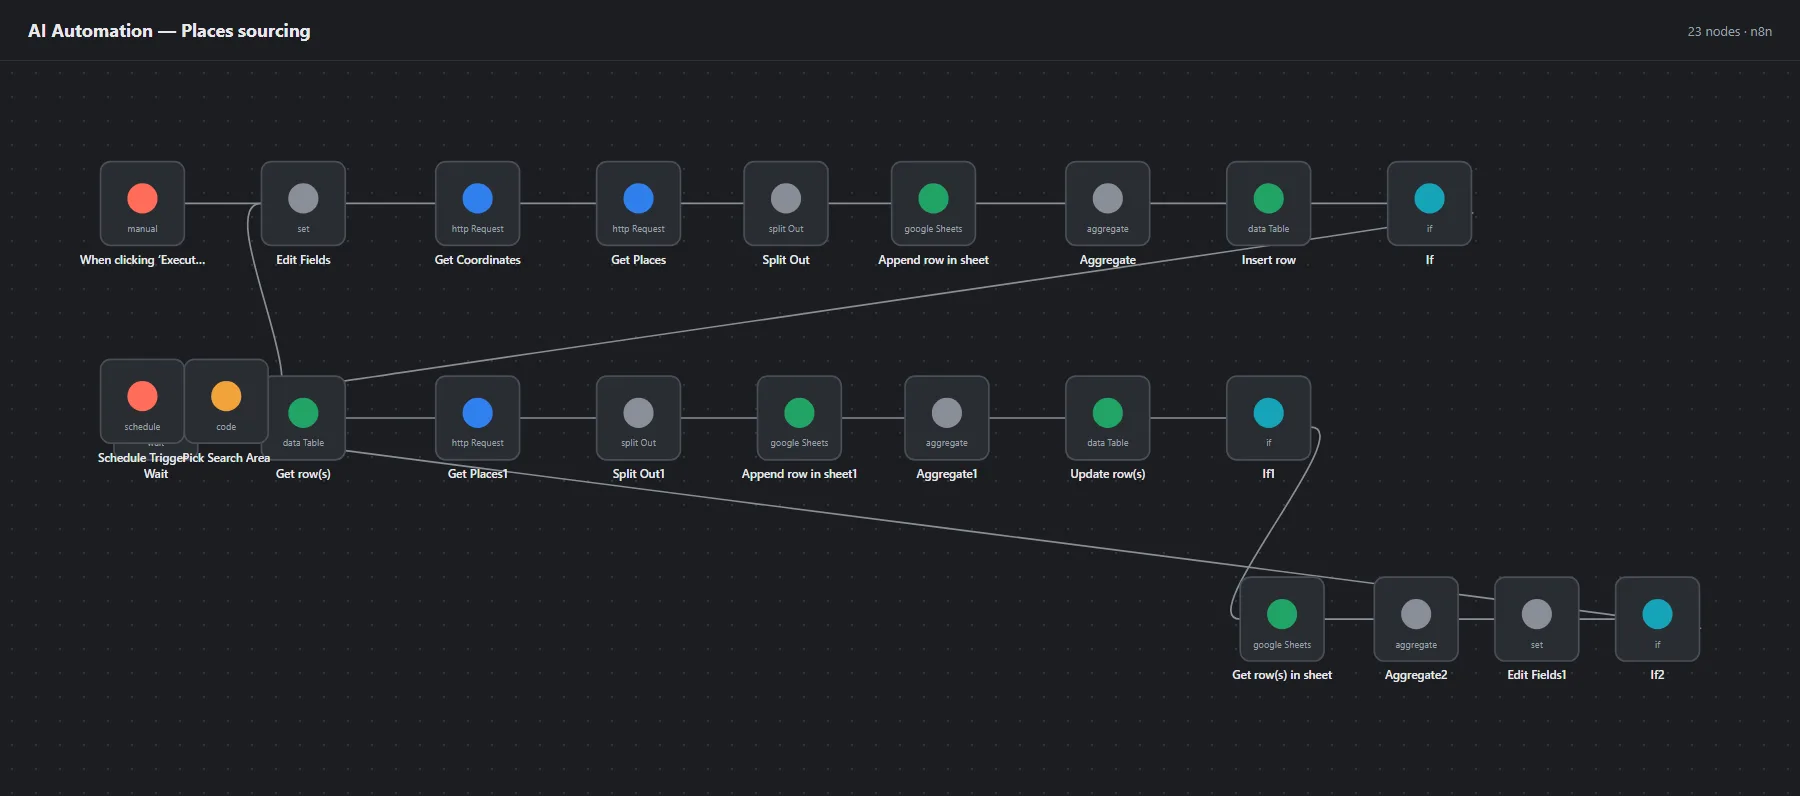Select the Aggregate2 node
This screenshot has height=796, width=1800.
pos(1416,619)
